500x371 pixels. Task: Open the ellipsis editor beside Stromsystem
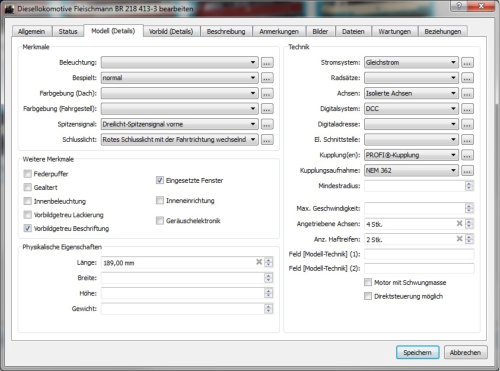click(x=467, y=63)
